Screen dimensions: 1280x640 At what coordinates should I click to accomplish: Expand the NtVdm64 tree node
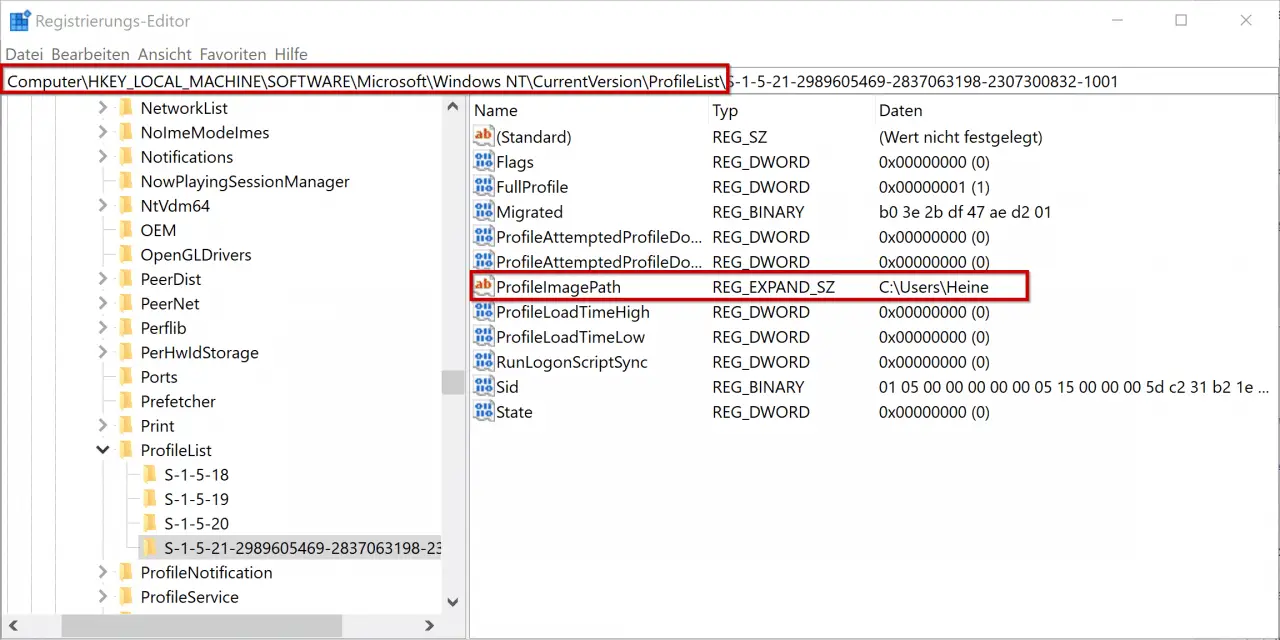102,206
